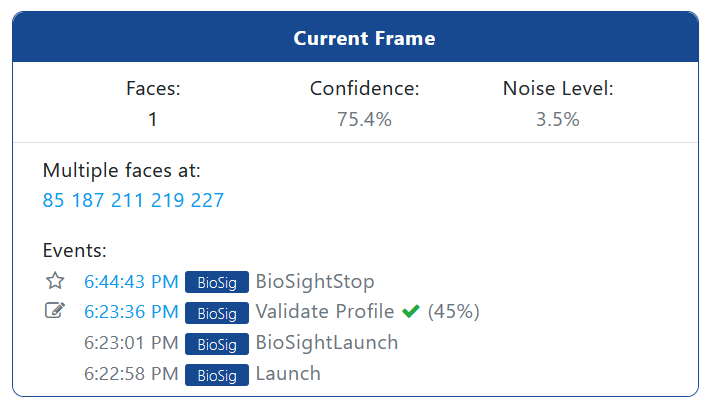The image size is (711, 414).
Task: Click the 75.4% confidence value
Action: pos(364,119)
